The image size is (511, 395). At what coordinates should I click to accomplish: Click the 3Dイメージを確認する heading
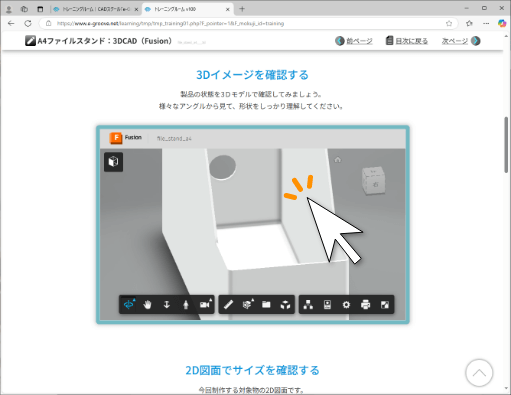[252, 75]
